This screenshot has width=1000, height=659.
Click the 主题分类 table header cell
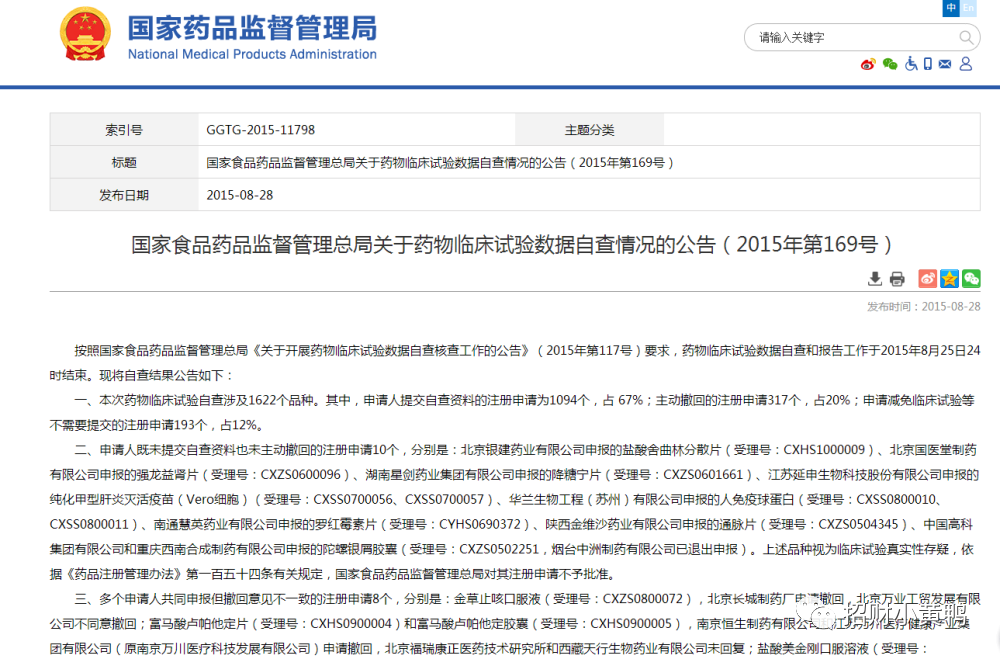(589, 130)
